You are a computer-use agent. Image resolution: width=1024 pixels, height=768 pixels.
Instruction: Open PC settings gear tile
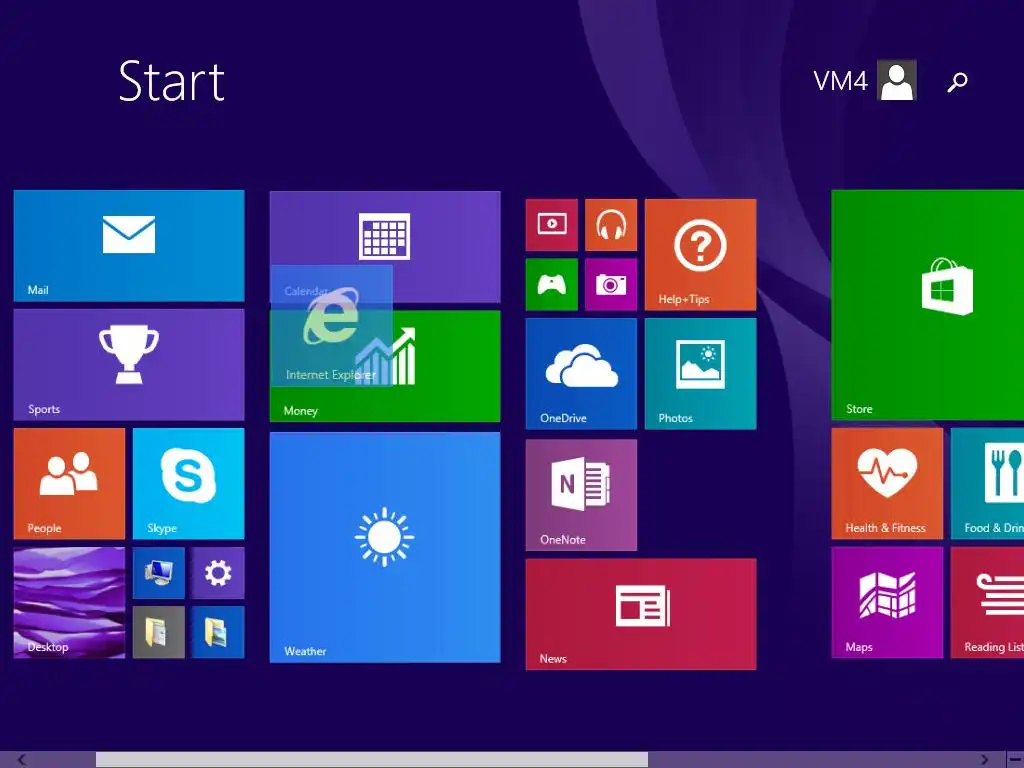[x=218, y=573]
